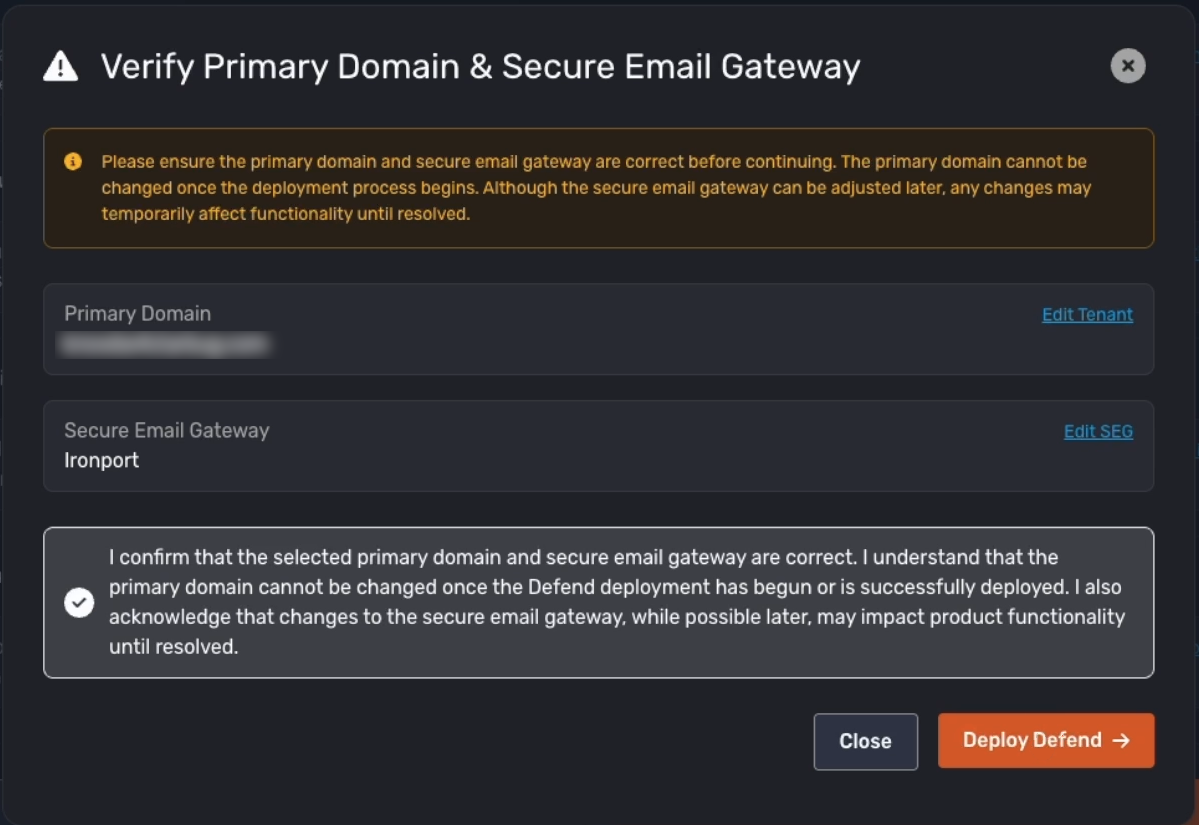Click the blurred primary domain value

[x=165, y=344]
